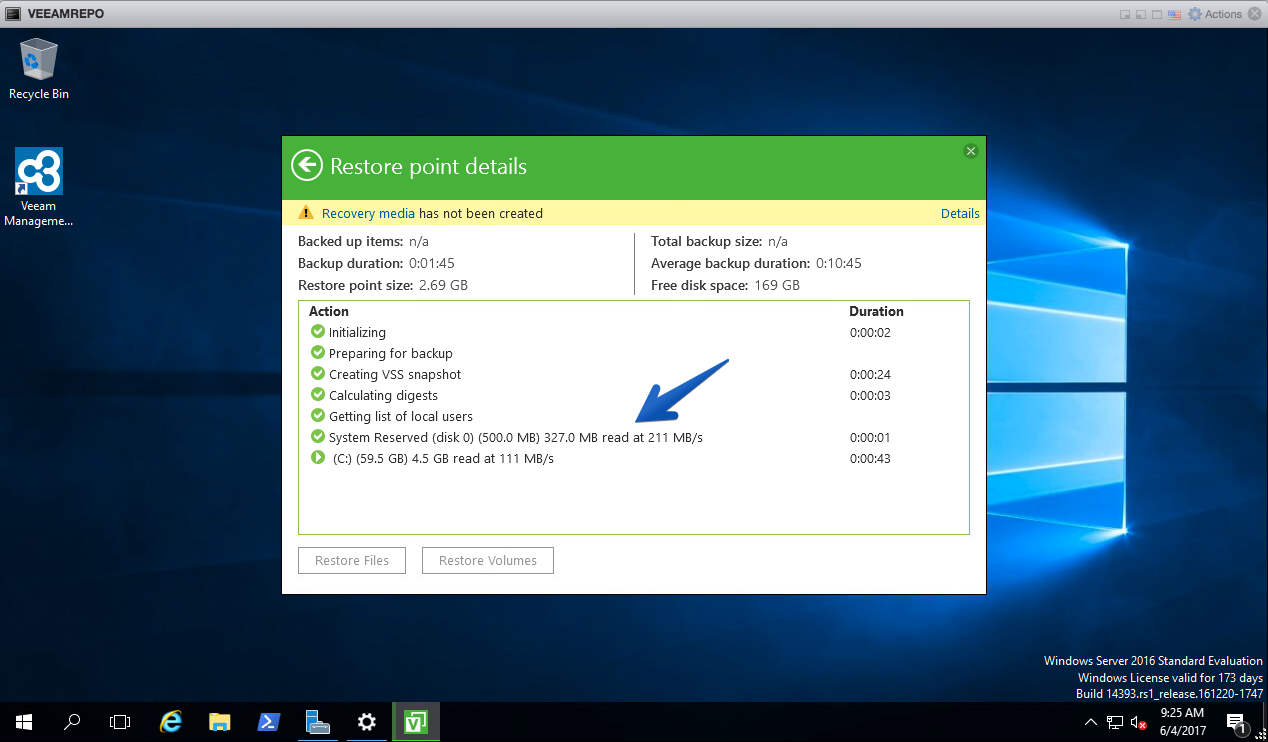
Task: Open taskbar Search magnifier
Action: click(x=72, y=721)
